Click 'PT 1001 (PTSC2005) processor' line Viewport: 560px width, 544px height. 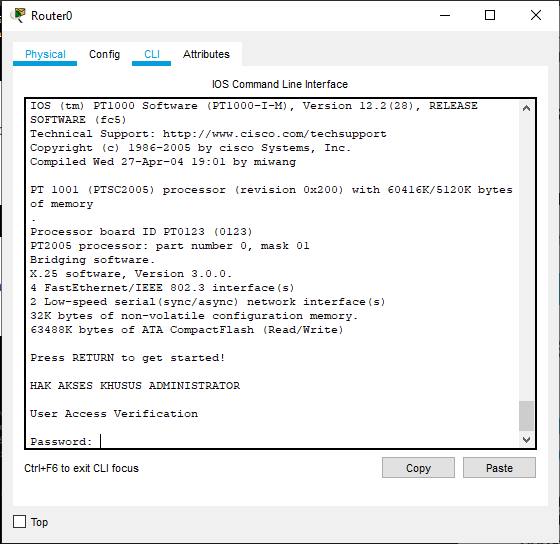click(271, 190)
